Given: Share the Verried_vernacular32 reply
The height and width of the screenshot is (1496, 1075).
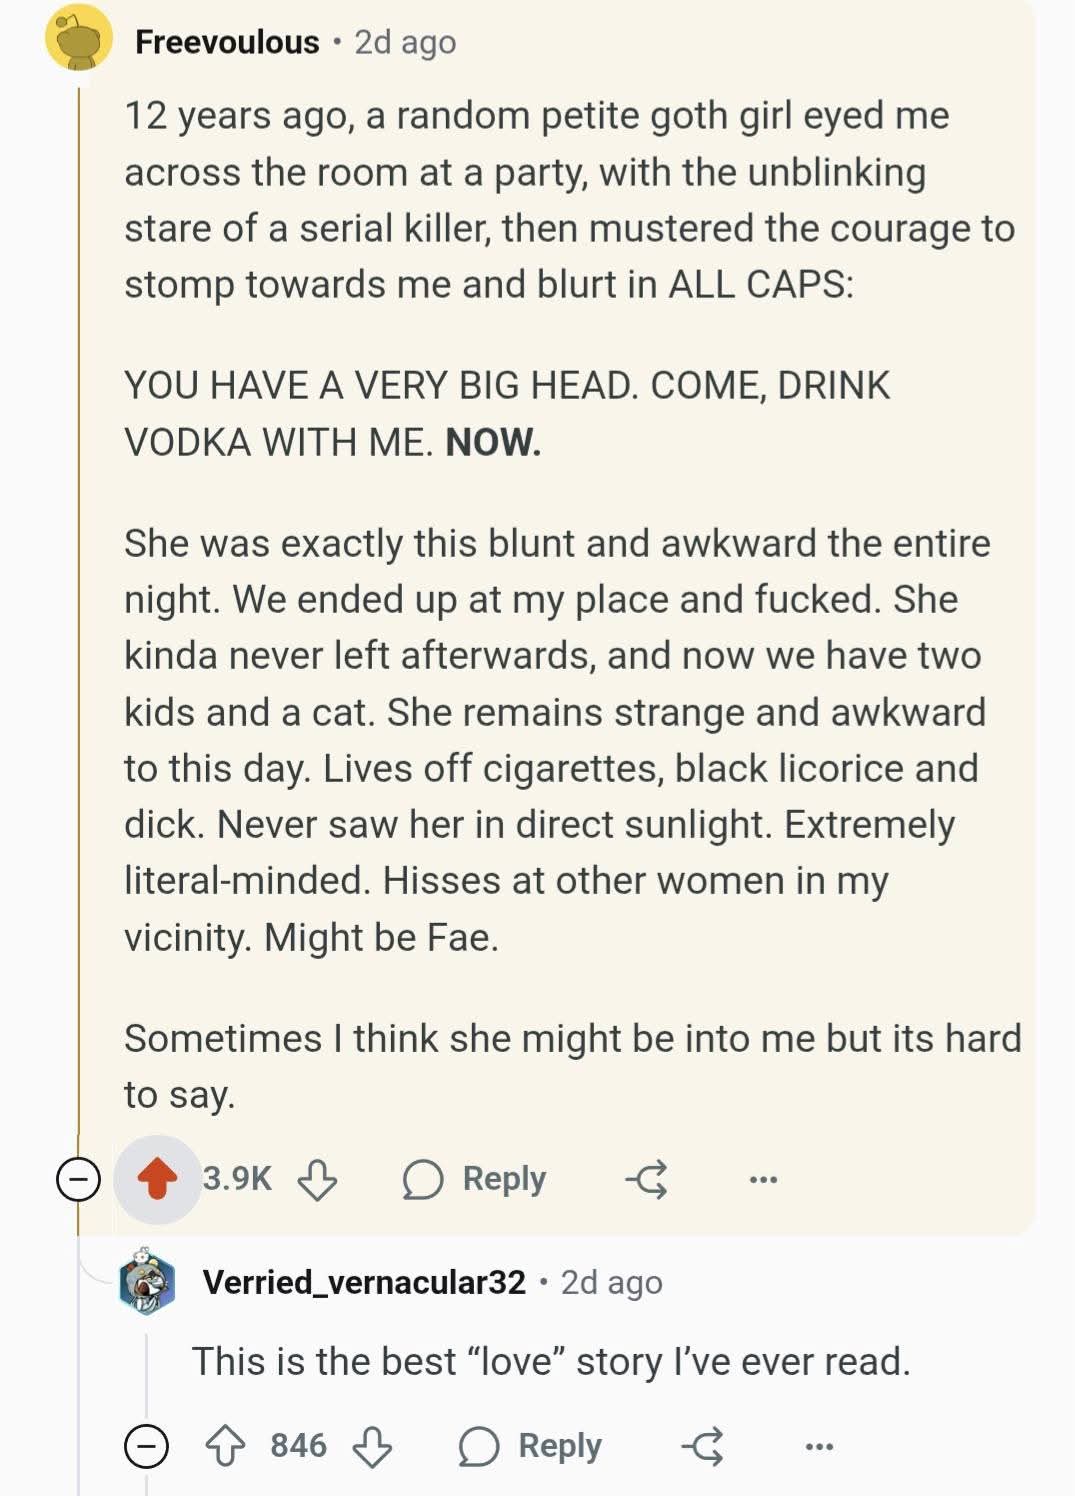Looking at the screenshot, I should (703, 1446).
